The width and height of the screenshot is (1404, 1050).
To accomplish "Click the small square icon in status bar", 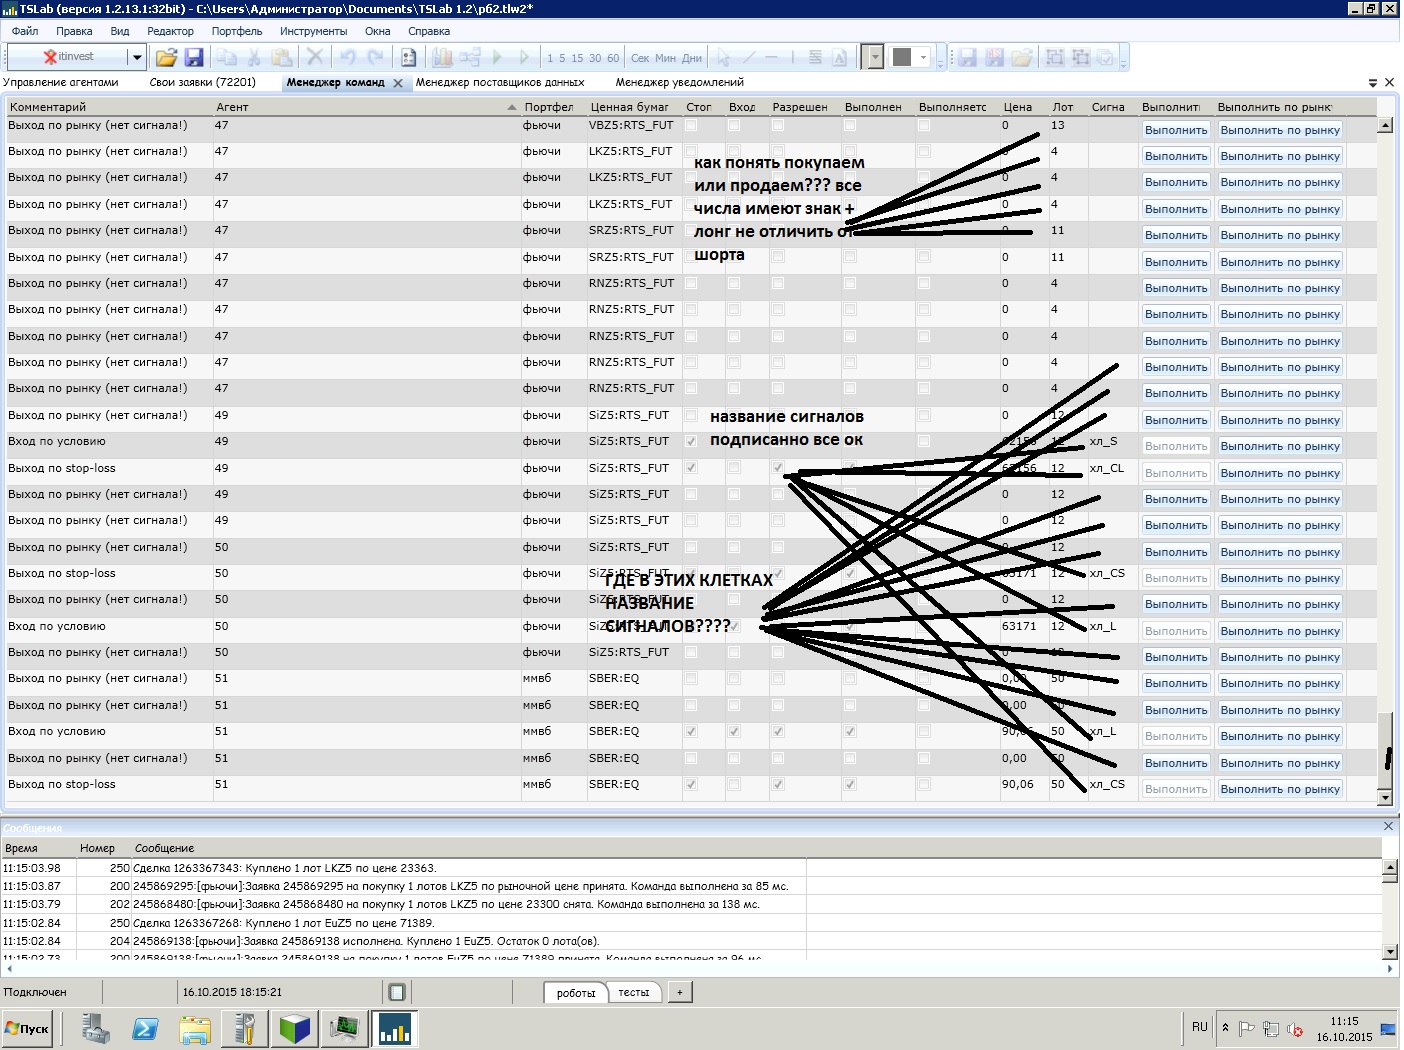I will tap(396, 992).
